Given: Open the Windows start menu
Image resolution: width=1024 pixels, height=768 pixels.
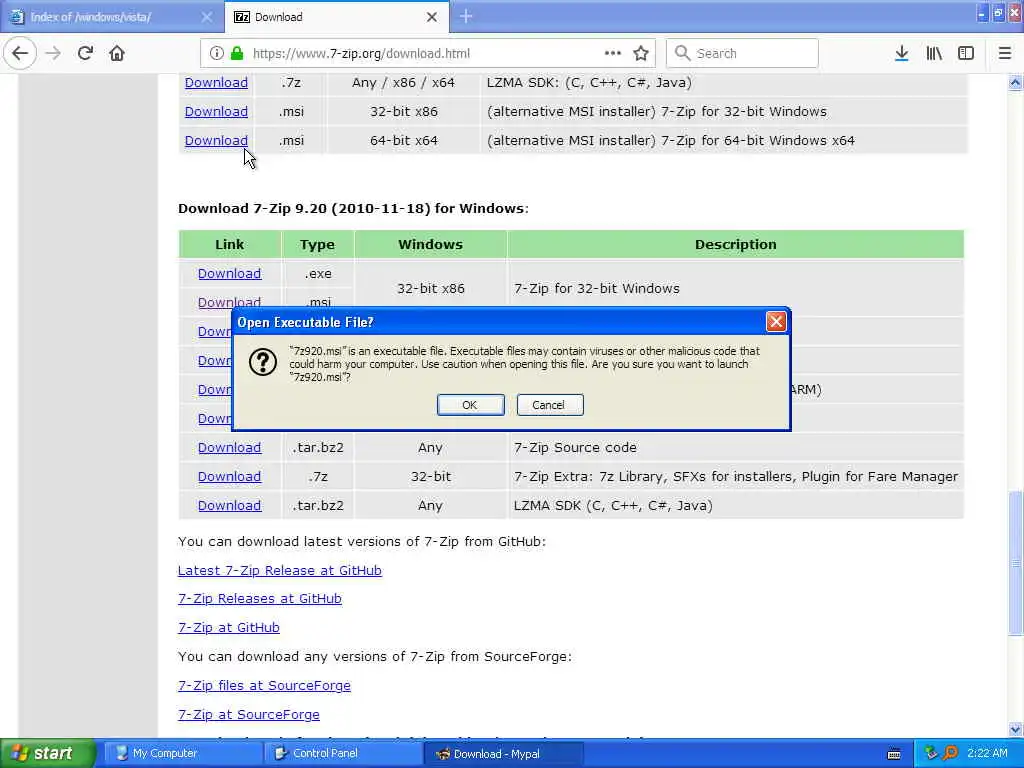Looking at the screenshot, I should 47,753.
